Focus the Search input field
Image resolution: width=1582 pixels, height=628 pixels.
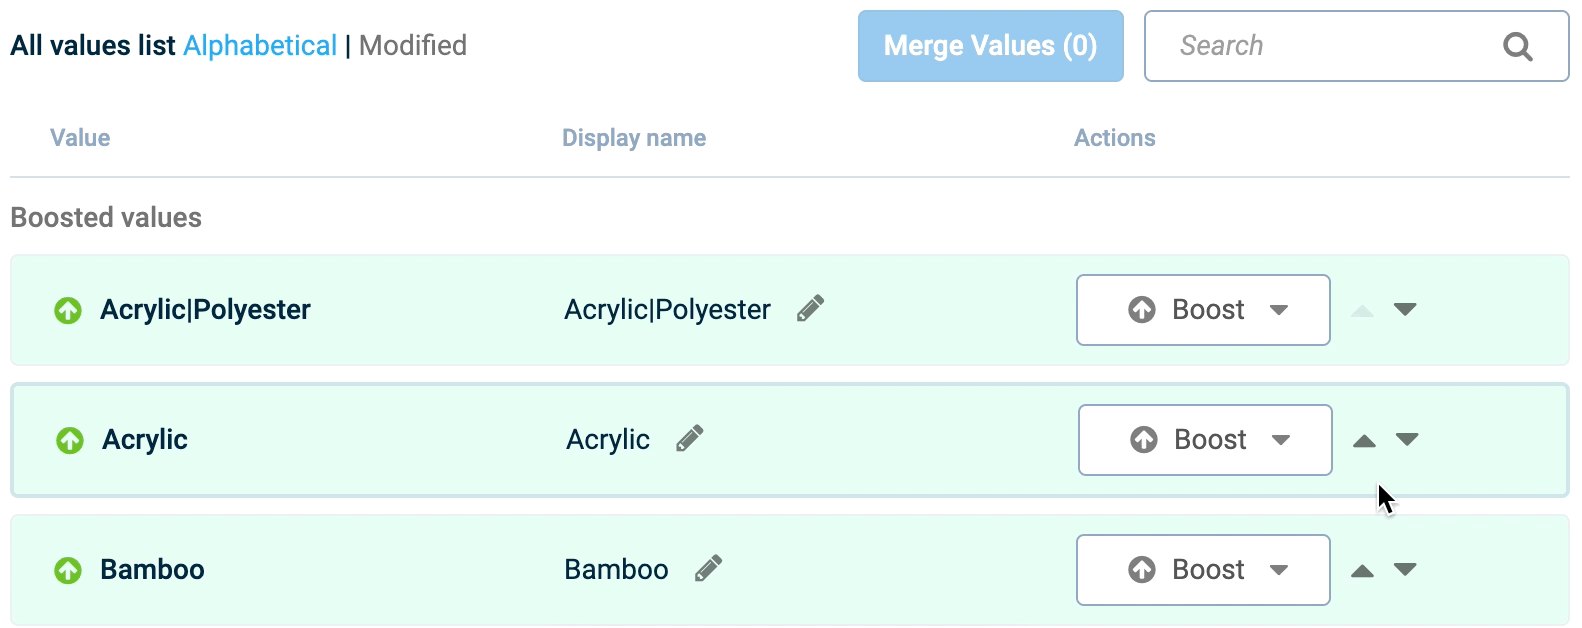point(1357,46)
